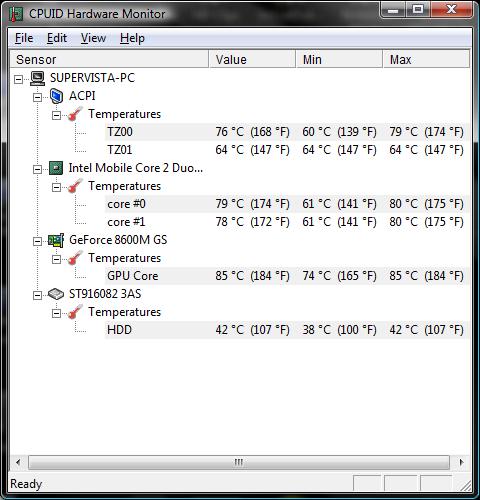Screen dimensions: 480x500
Task: Collapse the Intel Mobile Core 2 Duo node
Action: 37,169
